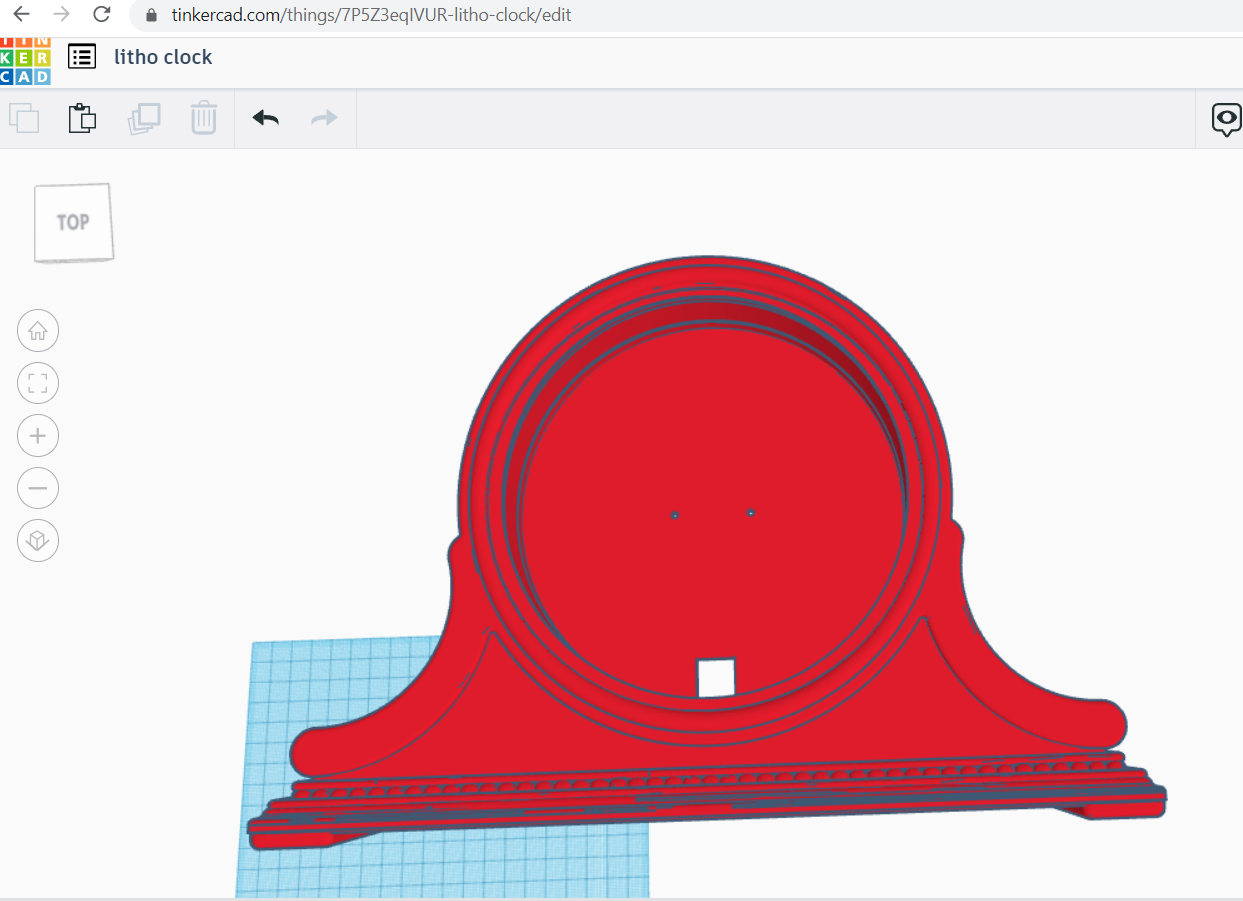Zoom out from the design

coord(37,488)
